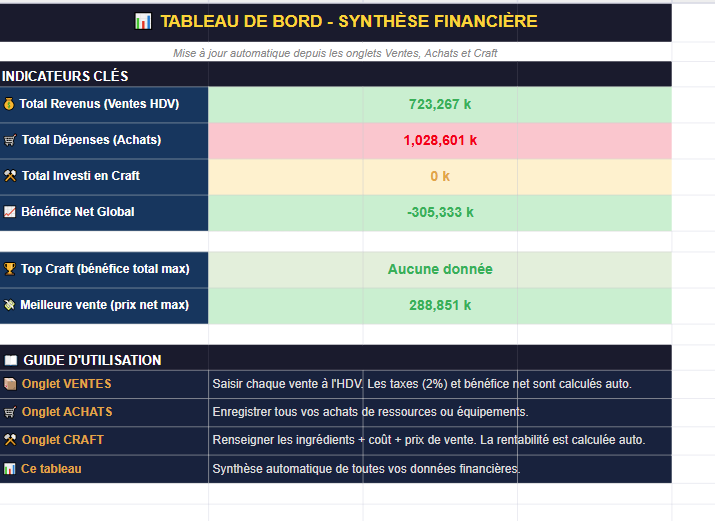Click the book icon beside GUIDE D'UTILISATION

10,361
